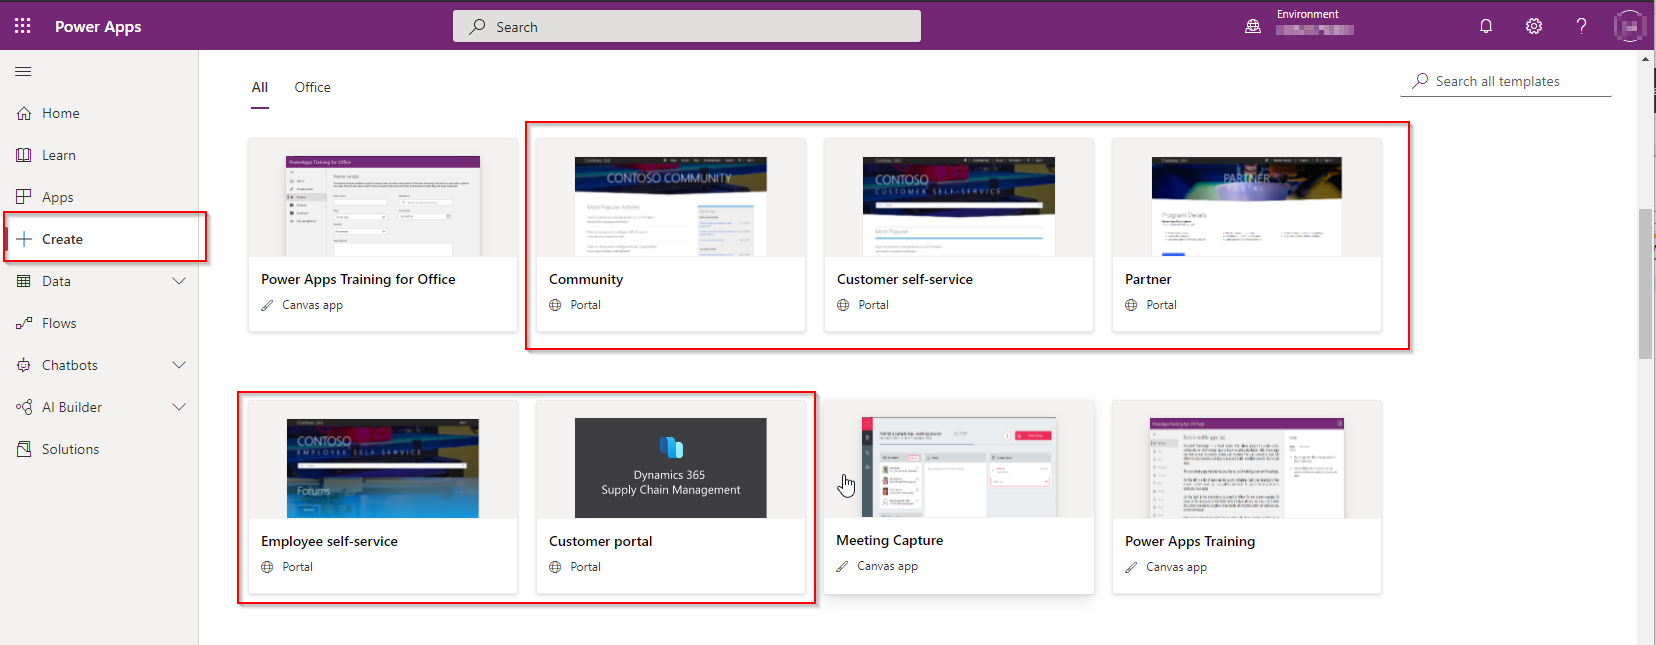Click globe icon under Partner template
The height and width of the screenshot is (645, 1656).
point(1131,305)
